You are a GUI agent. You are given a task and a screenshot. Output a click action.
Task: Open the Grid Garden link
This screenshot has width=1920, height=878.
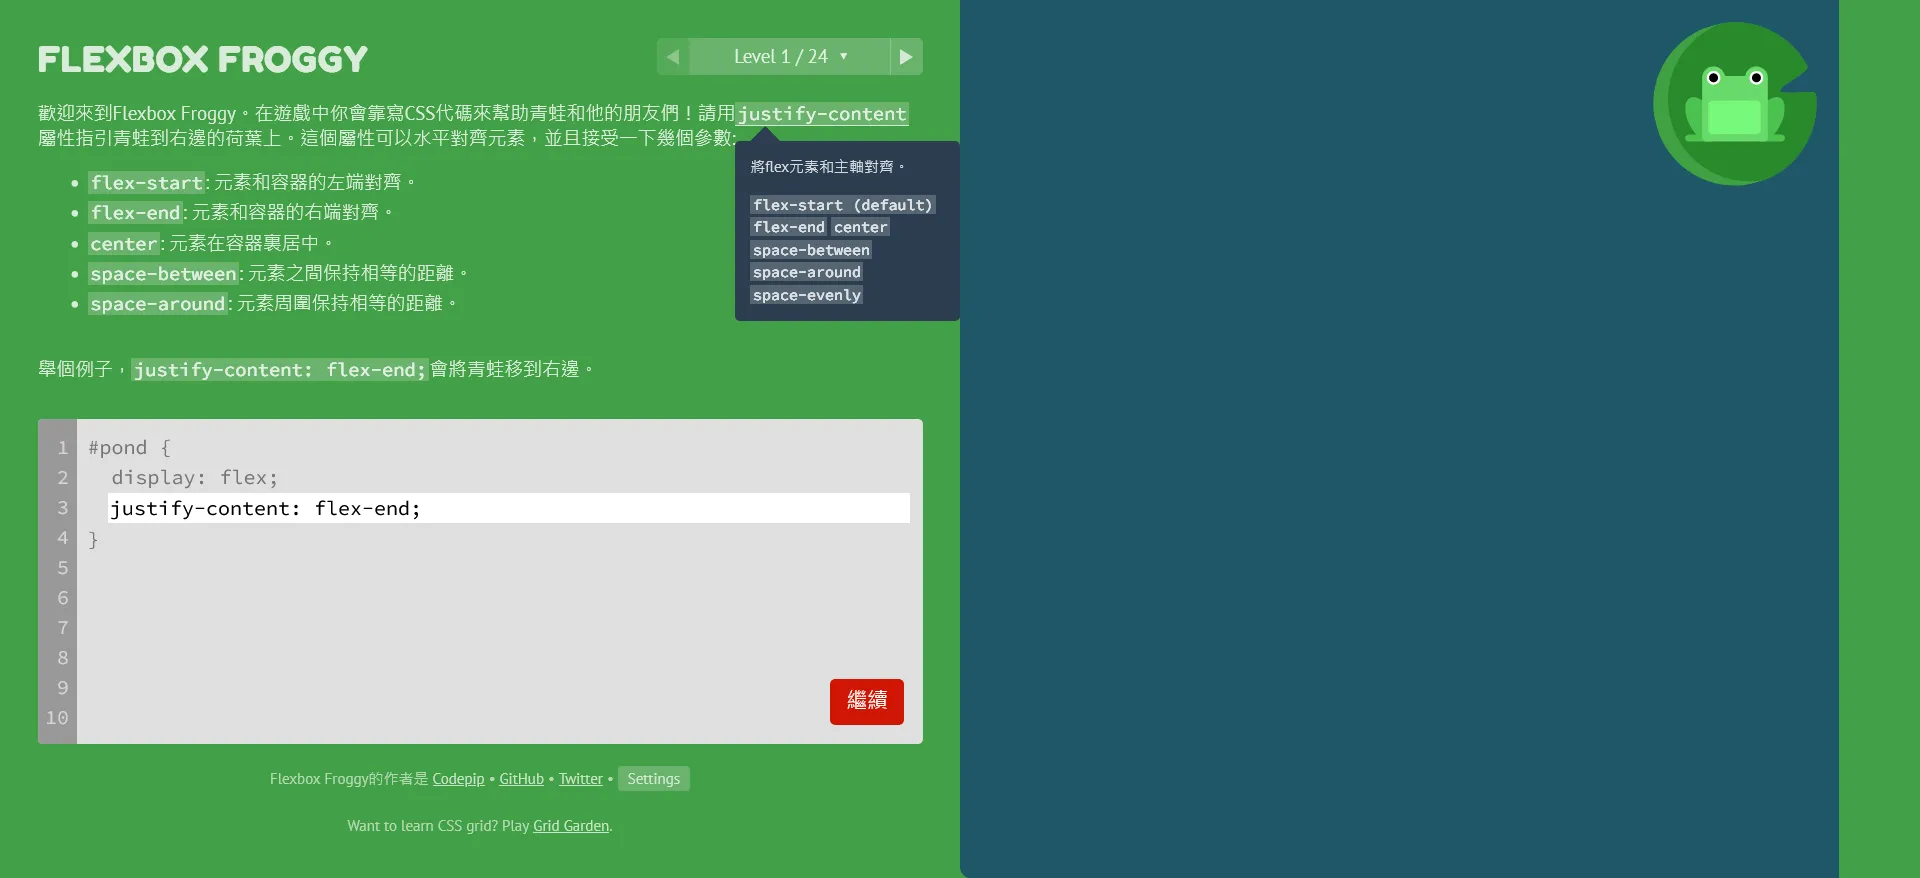571,826
